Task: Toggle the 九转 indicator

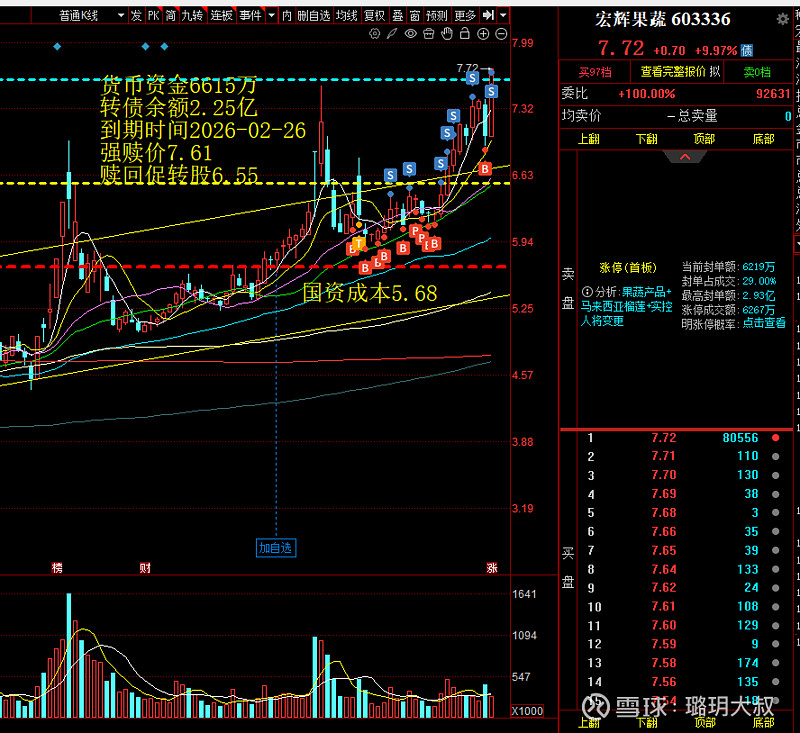Action: (x=193, y=16)
